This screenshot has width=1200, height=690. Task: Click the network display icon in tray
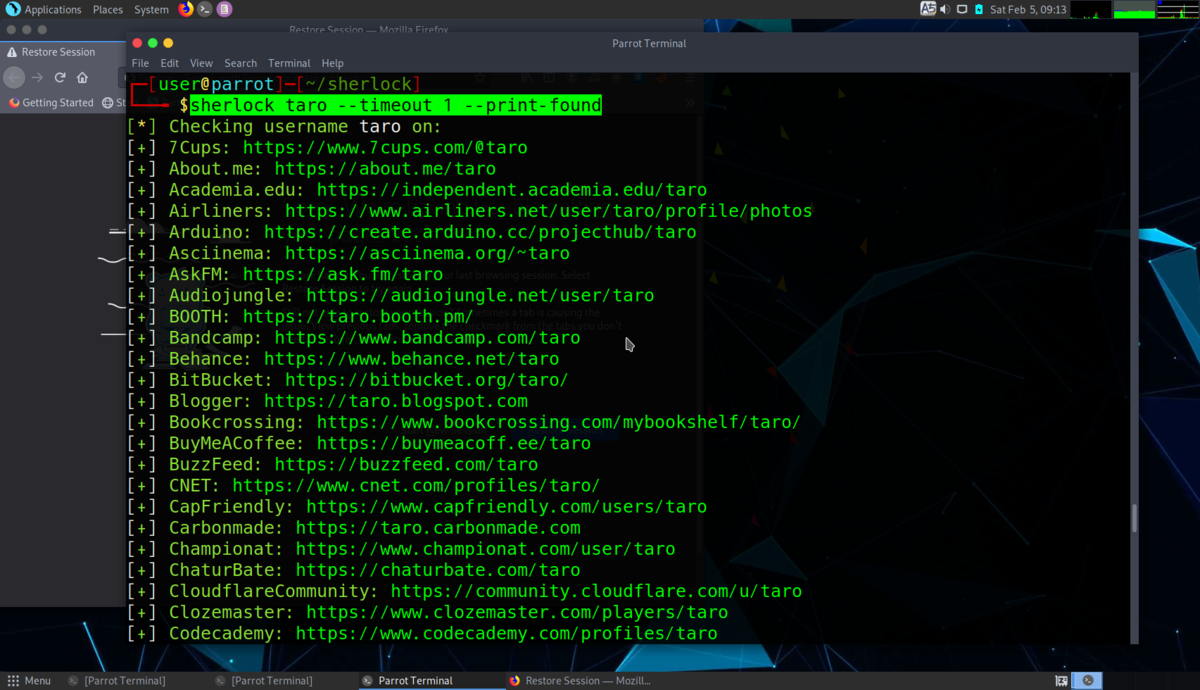pos(962,9)
